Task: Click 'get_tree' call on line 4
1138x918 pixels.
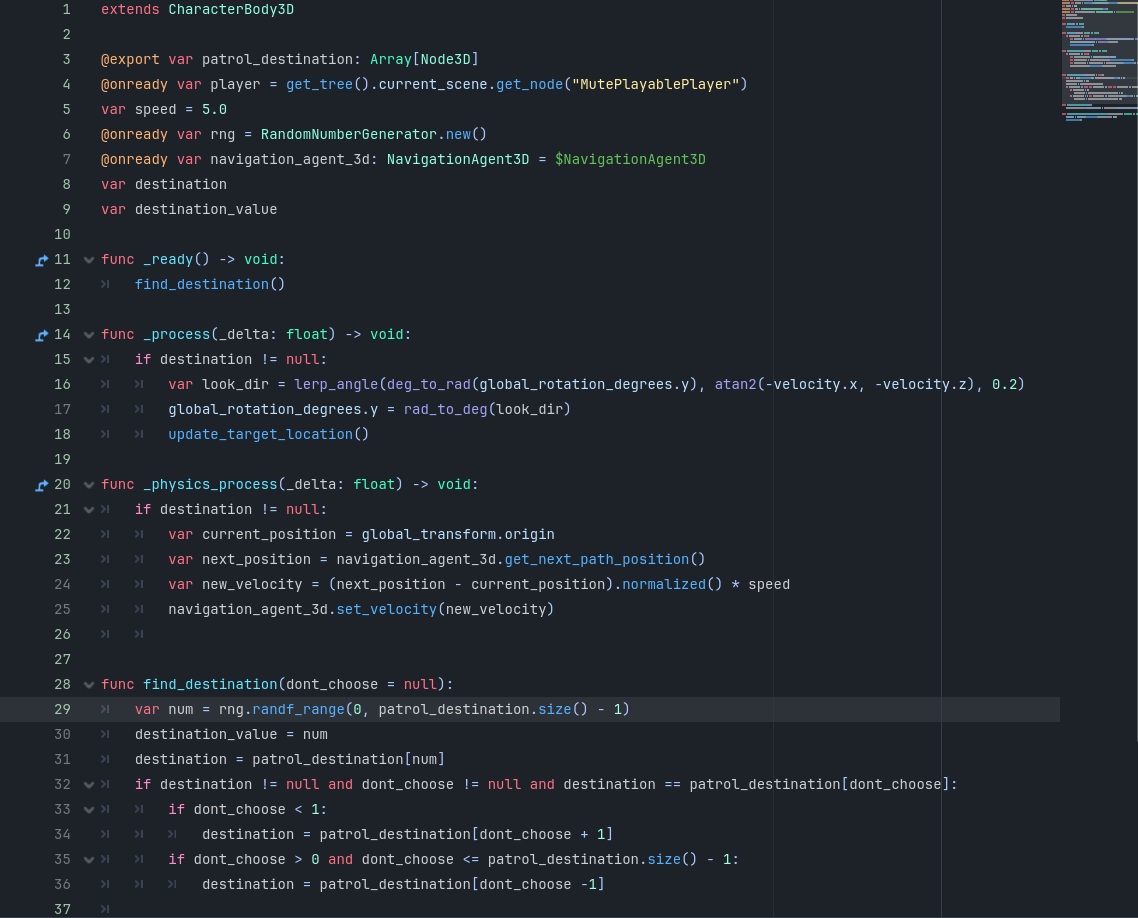Action: (x=319, y=84)
